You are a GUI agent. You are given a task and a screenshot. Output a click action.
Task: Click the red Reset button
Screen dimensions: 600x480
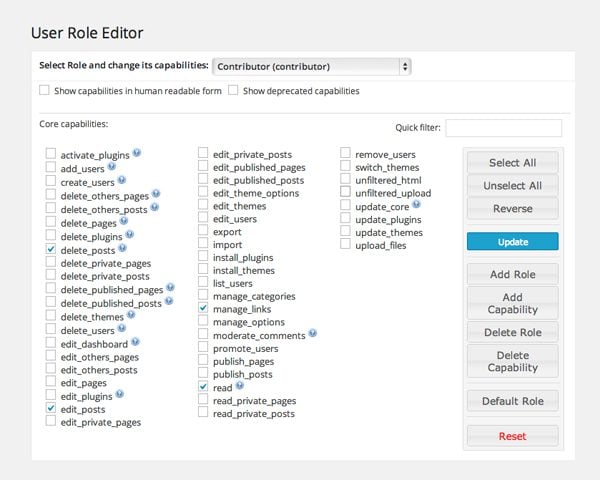512,436
